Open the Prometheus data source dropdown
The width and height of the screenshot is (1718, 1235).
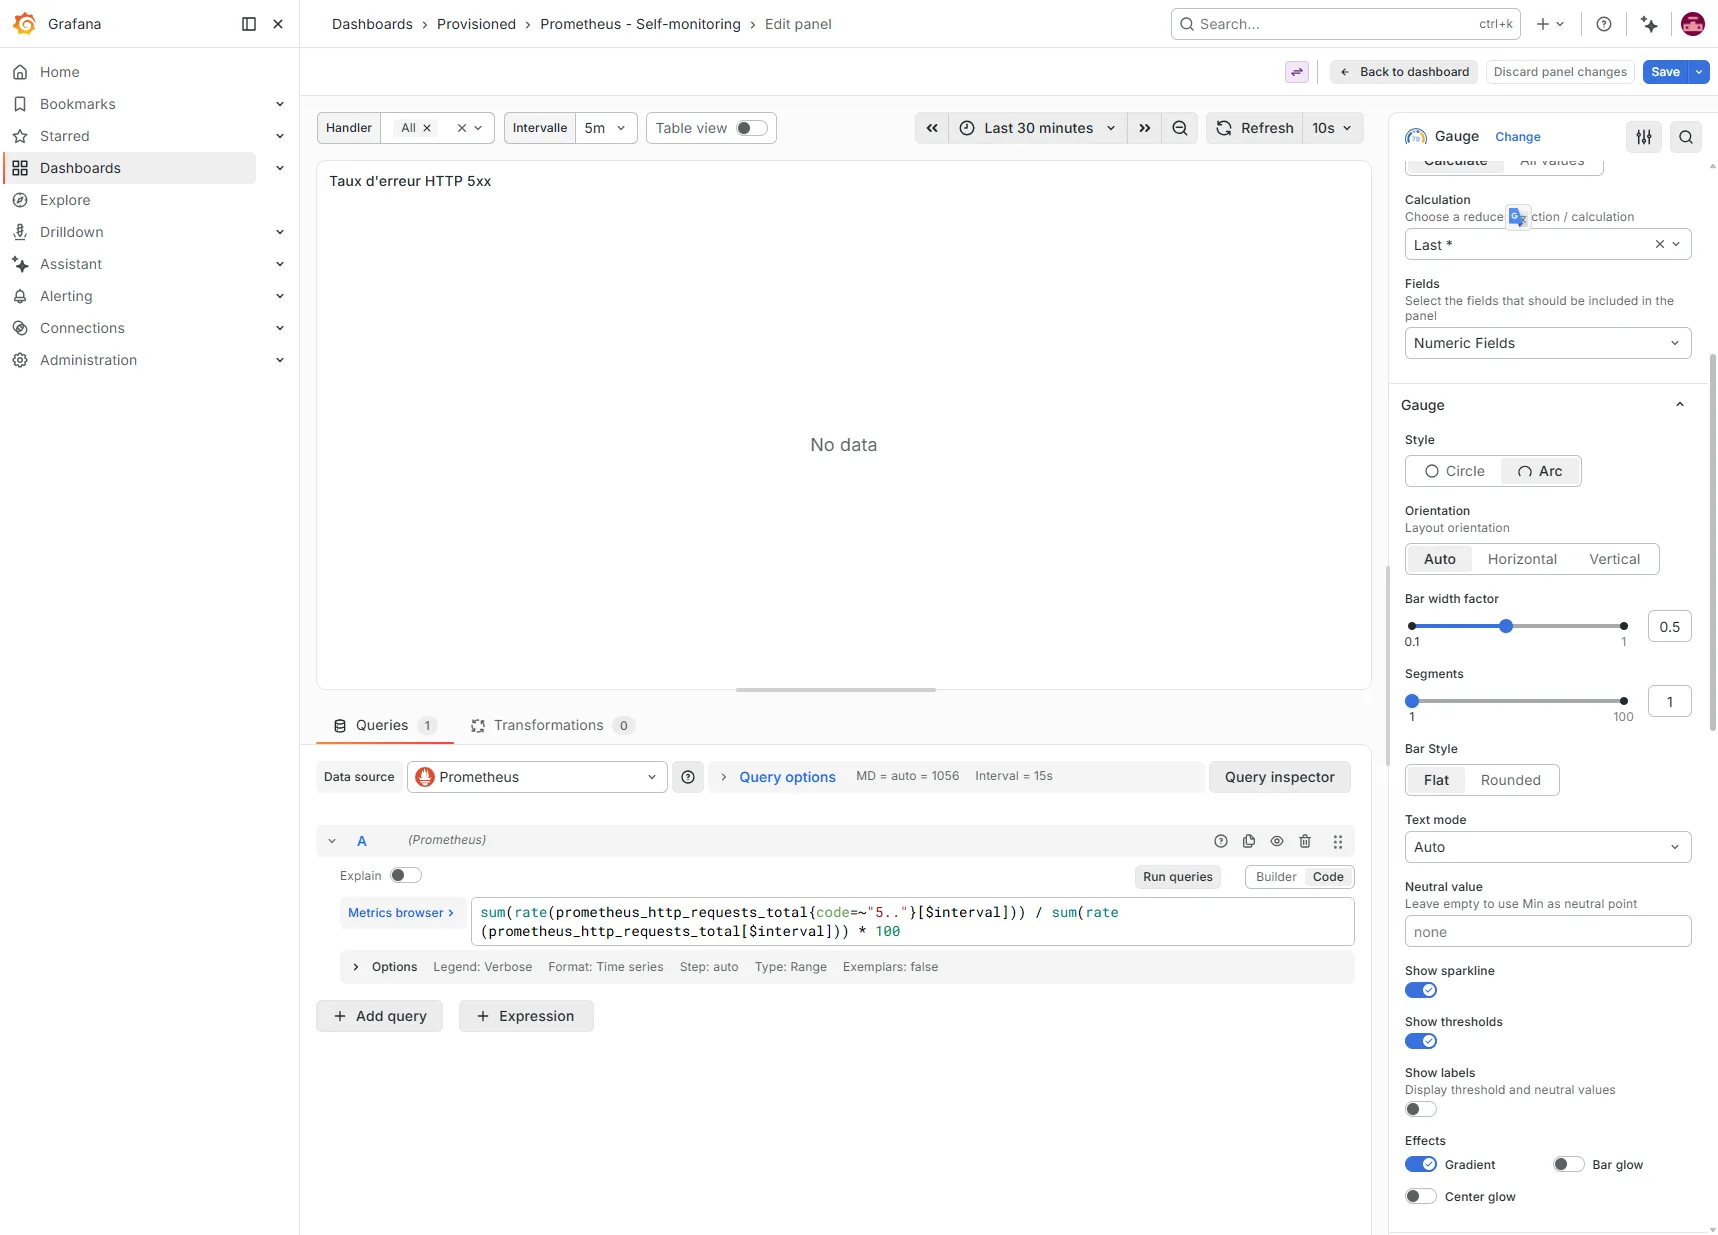[x=537, y=777]
